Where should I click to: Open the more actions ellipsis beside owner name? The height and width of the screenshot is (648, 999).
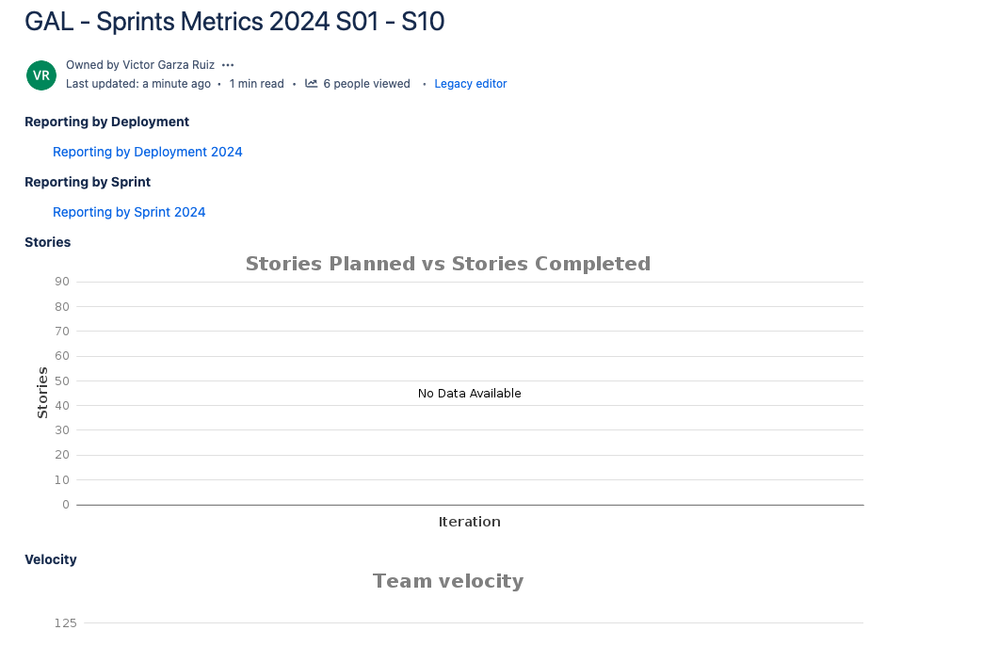click(227, 65)
